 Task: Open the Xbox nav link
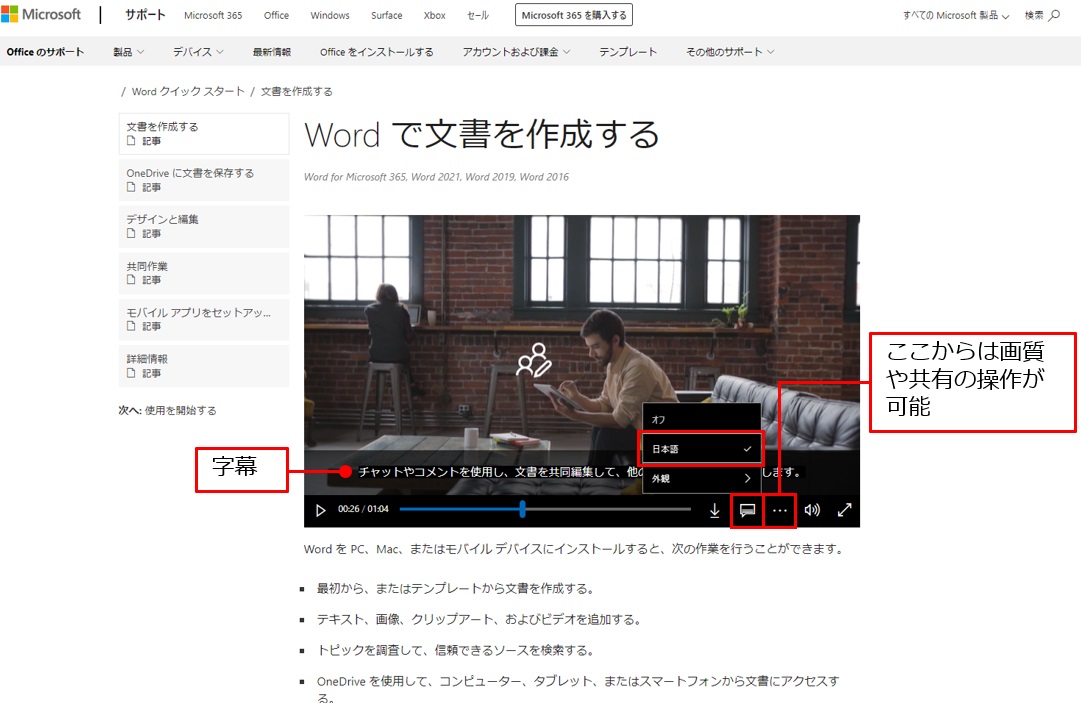point(434,15)
